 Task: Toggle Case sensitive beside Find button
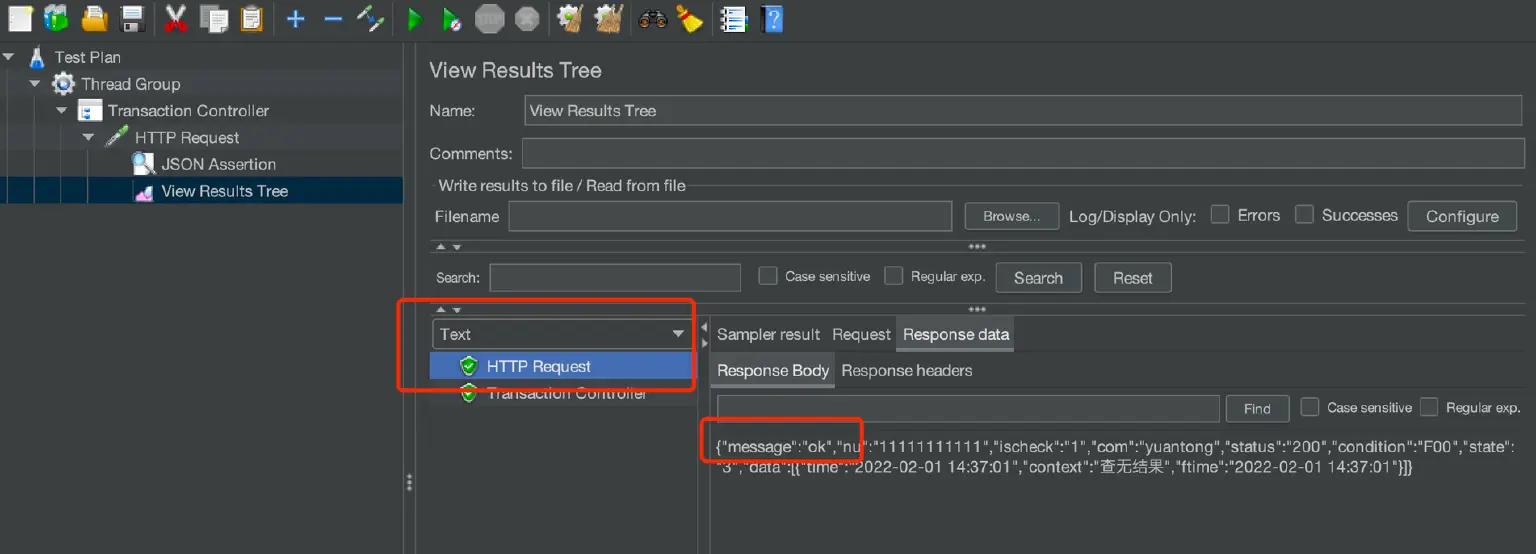pyautogui.click(x=1310, y=407)
